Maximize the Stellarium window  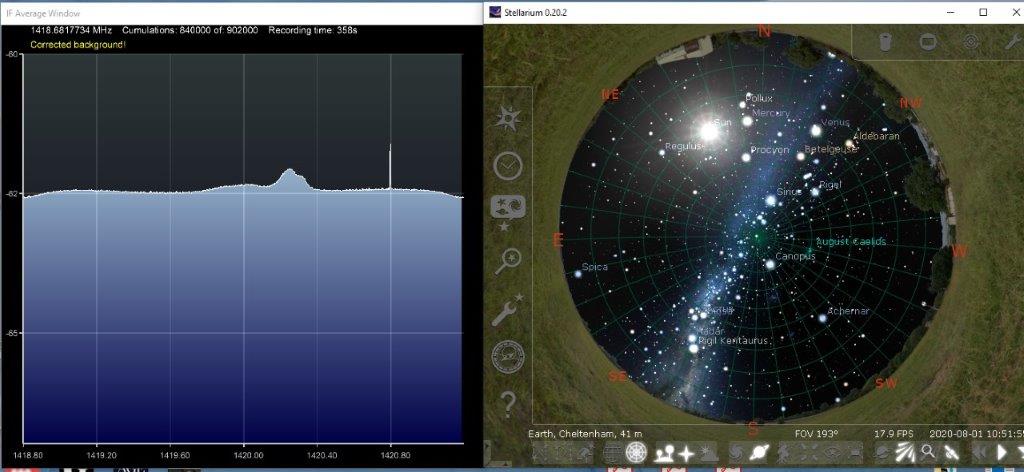tap(983, 12)
